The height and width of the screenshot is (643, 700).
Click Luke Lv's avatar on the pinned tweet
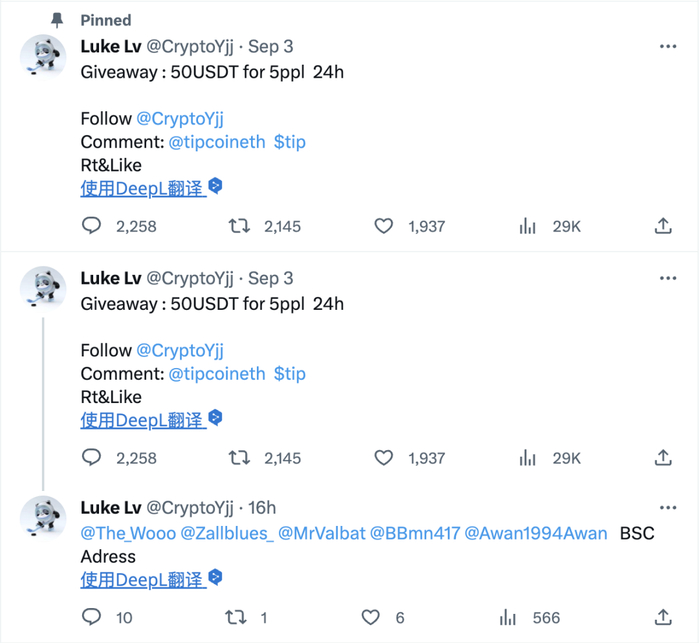pos(43,57)
